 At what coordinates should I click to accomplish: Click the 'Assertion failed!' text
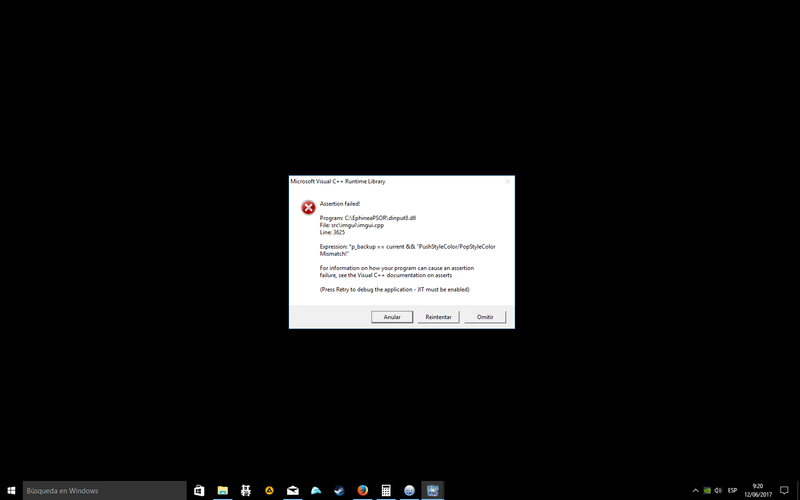340,204
